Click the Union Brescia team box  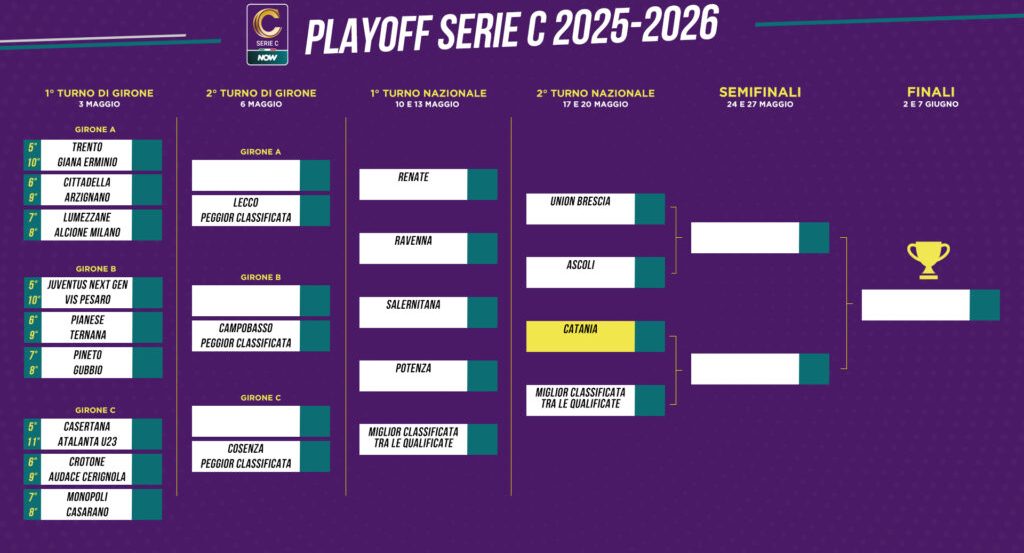[581, 209]
